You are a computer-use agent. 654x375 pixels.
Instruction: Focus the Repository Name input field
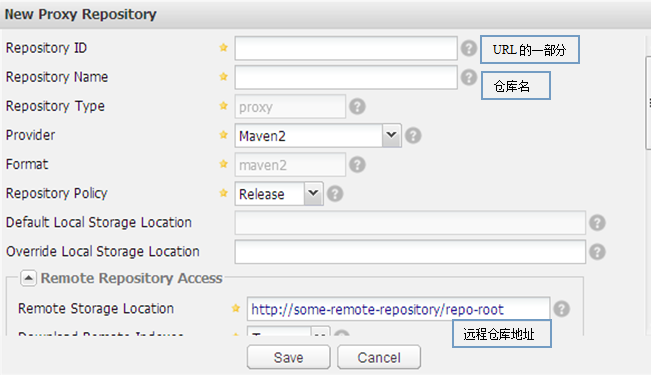click(x=346, y=78)
